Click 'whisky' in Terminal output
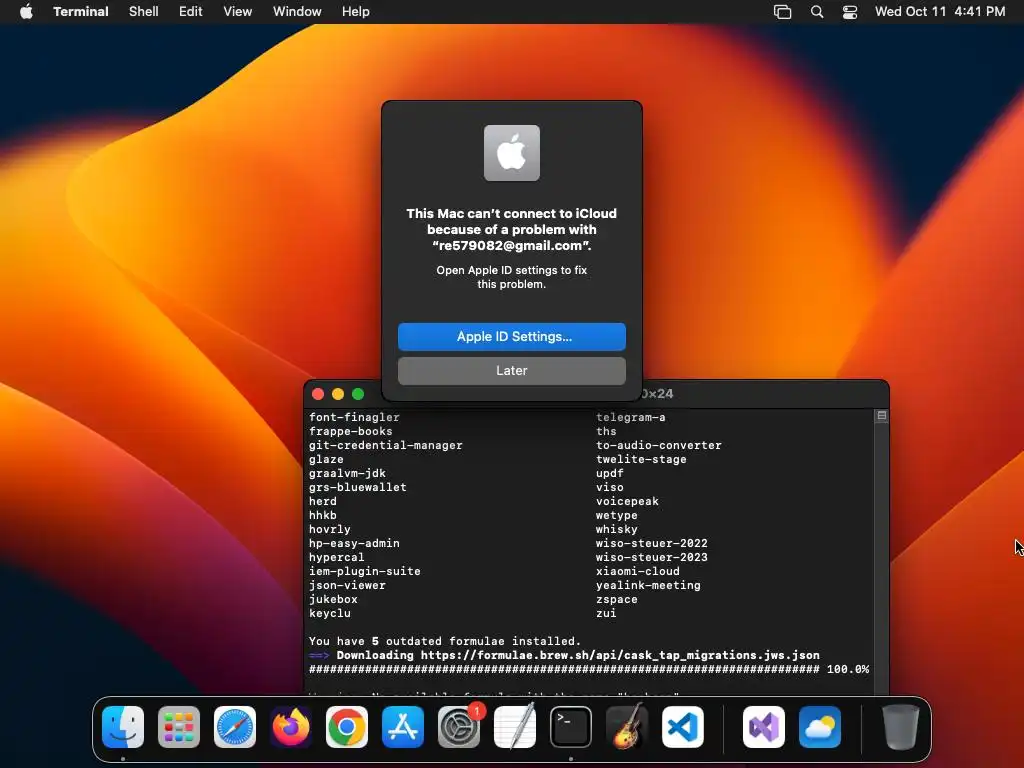The image size is (1024, 768). pos(616,529)
